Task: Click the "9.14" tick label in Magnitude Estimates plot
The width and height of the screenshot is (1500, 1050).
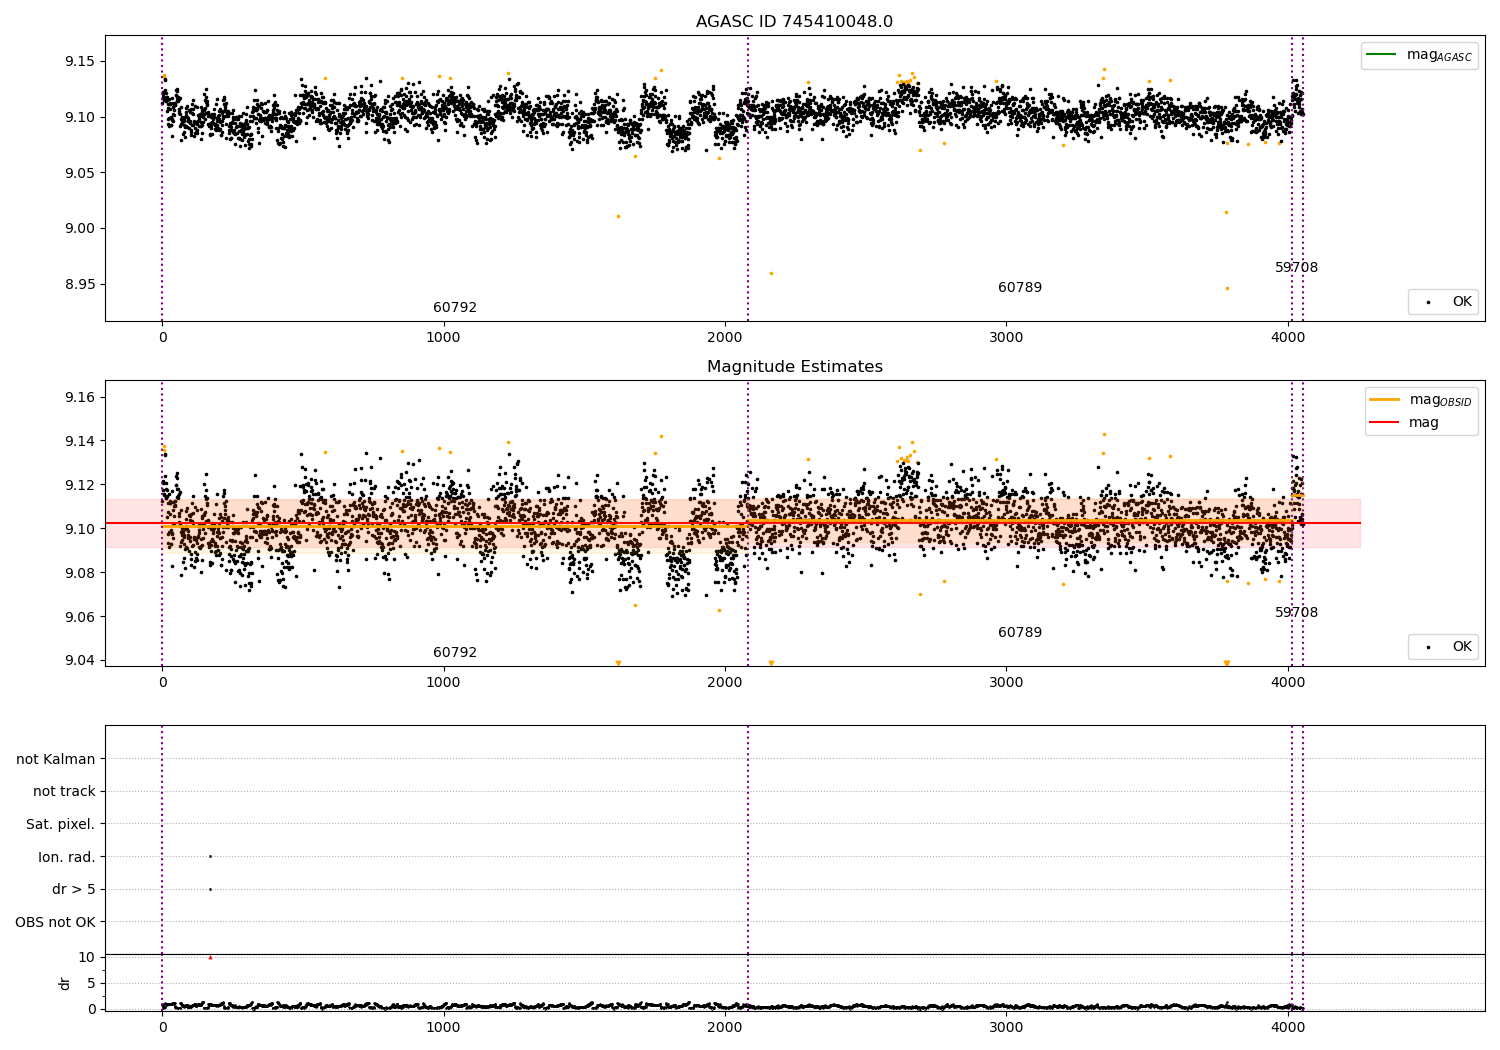Action: point(78,441)
